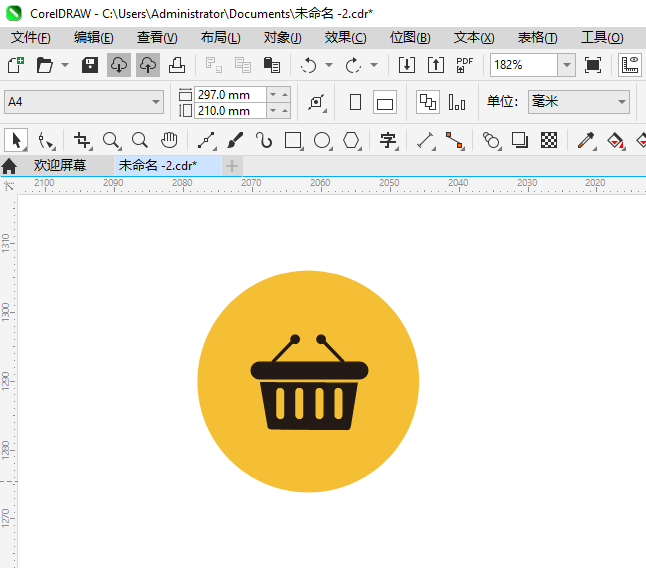Open the 文件(F) menu
This screenshot has height=568, width=646.
30,37
